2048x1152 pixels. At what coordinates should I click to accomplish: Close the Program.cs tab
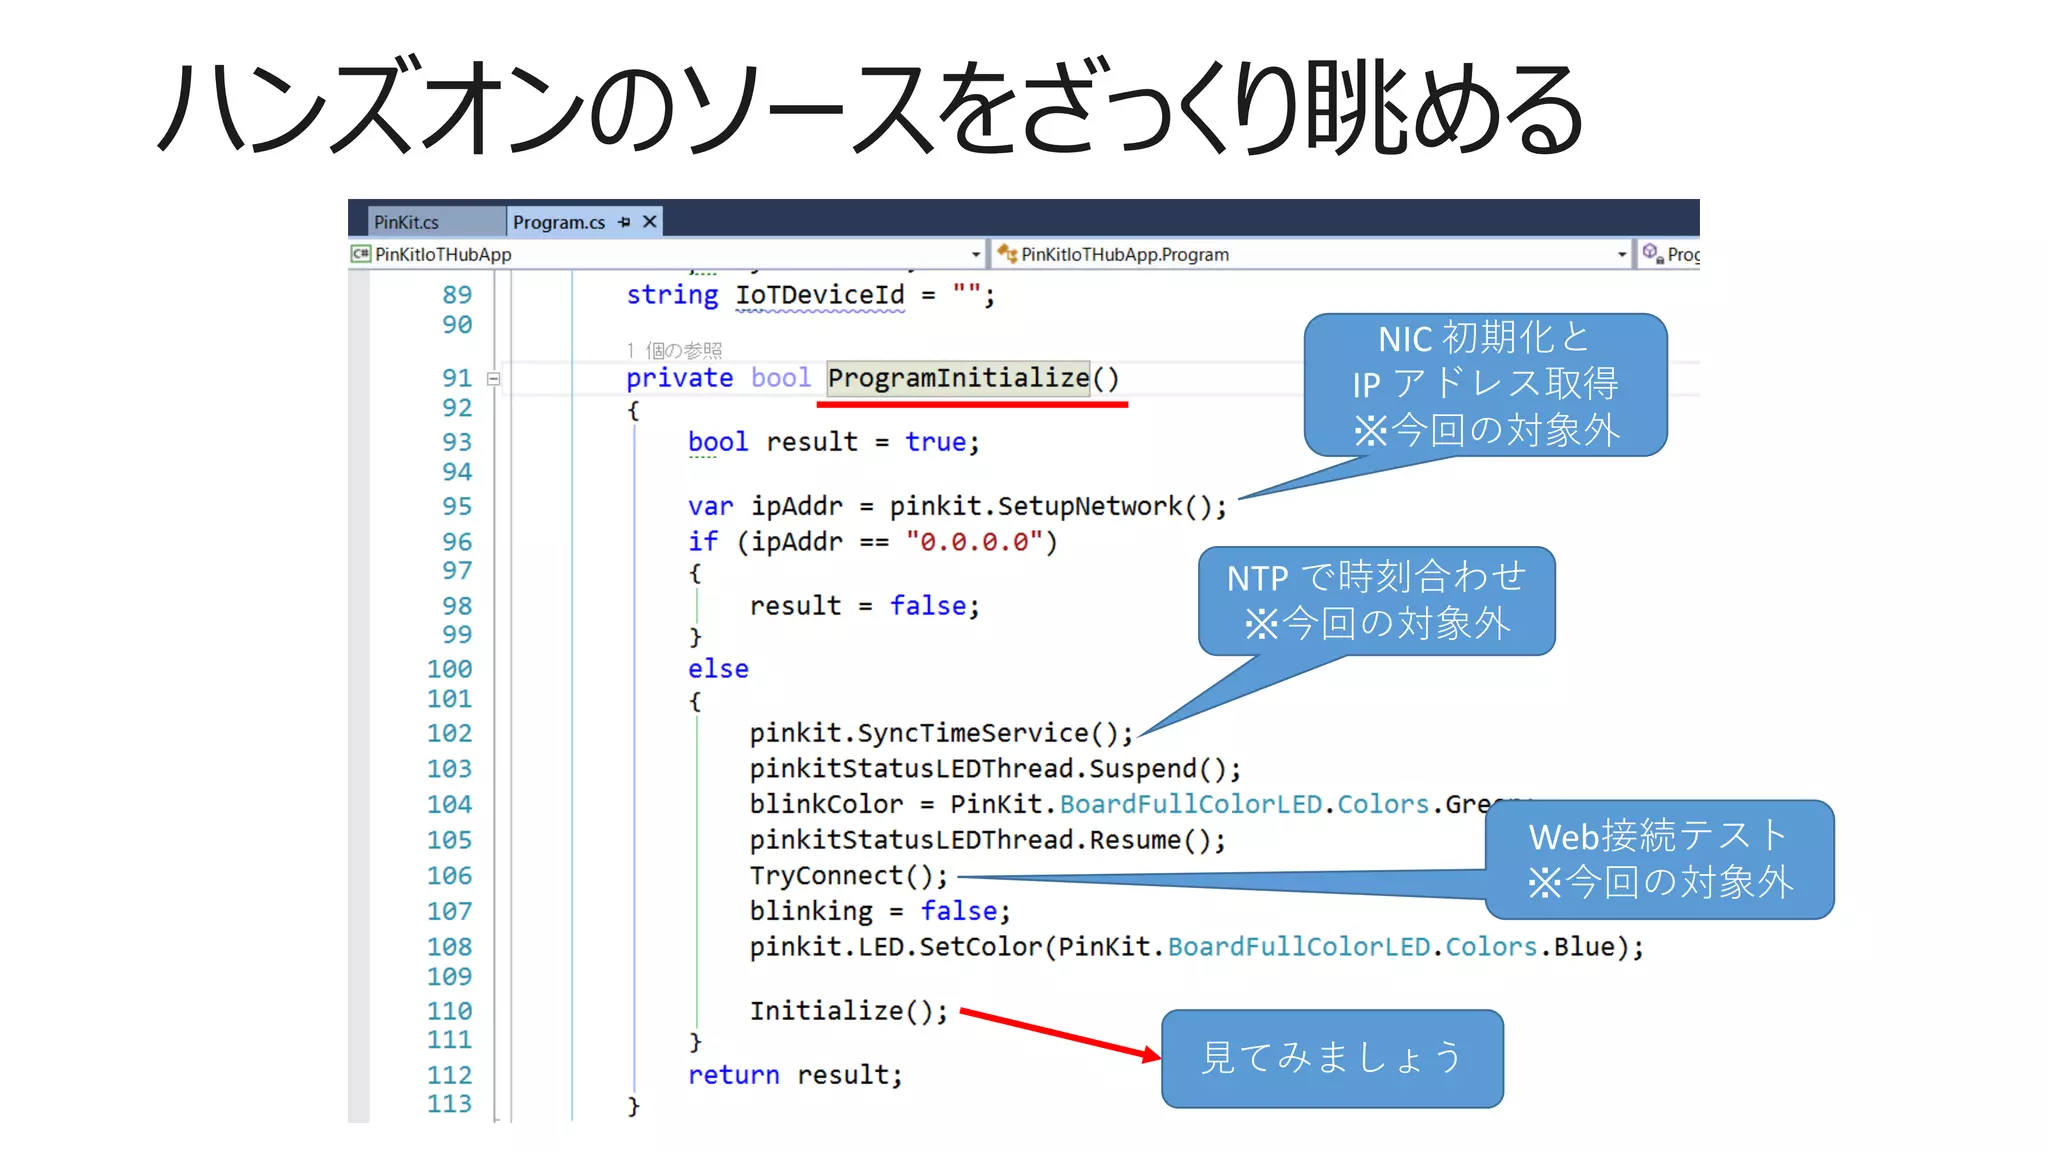[x=650, y=221]
